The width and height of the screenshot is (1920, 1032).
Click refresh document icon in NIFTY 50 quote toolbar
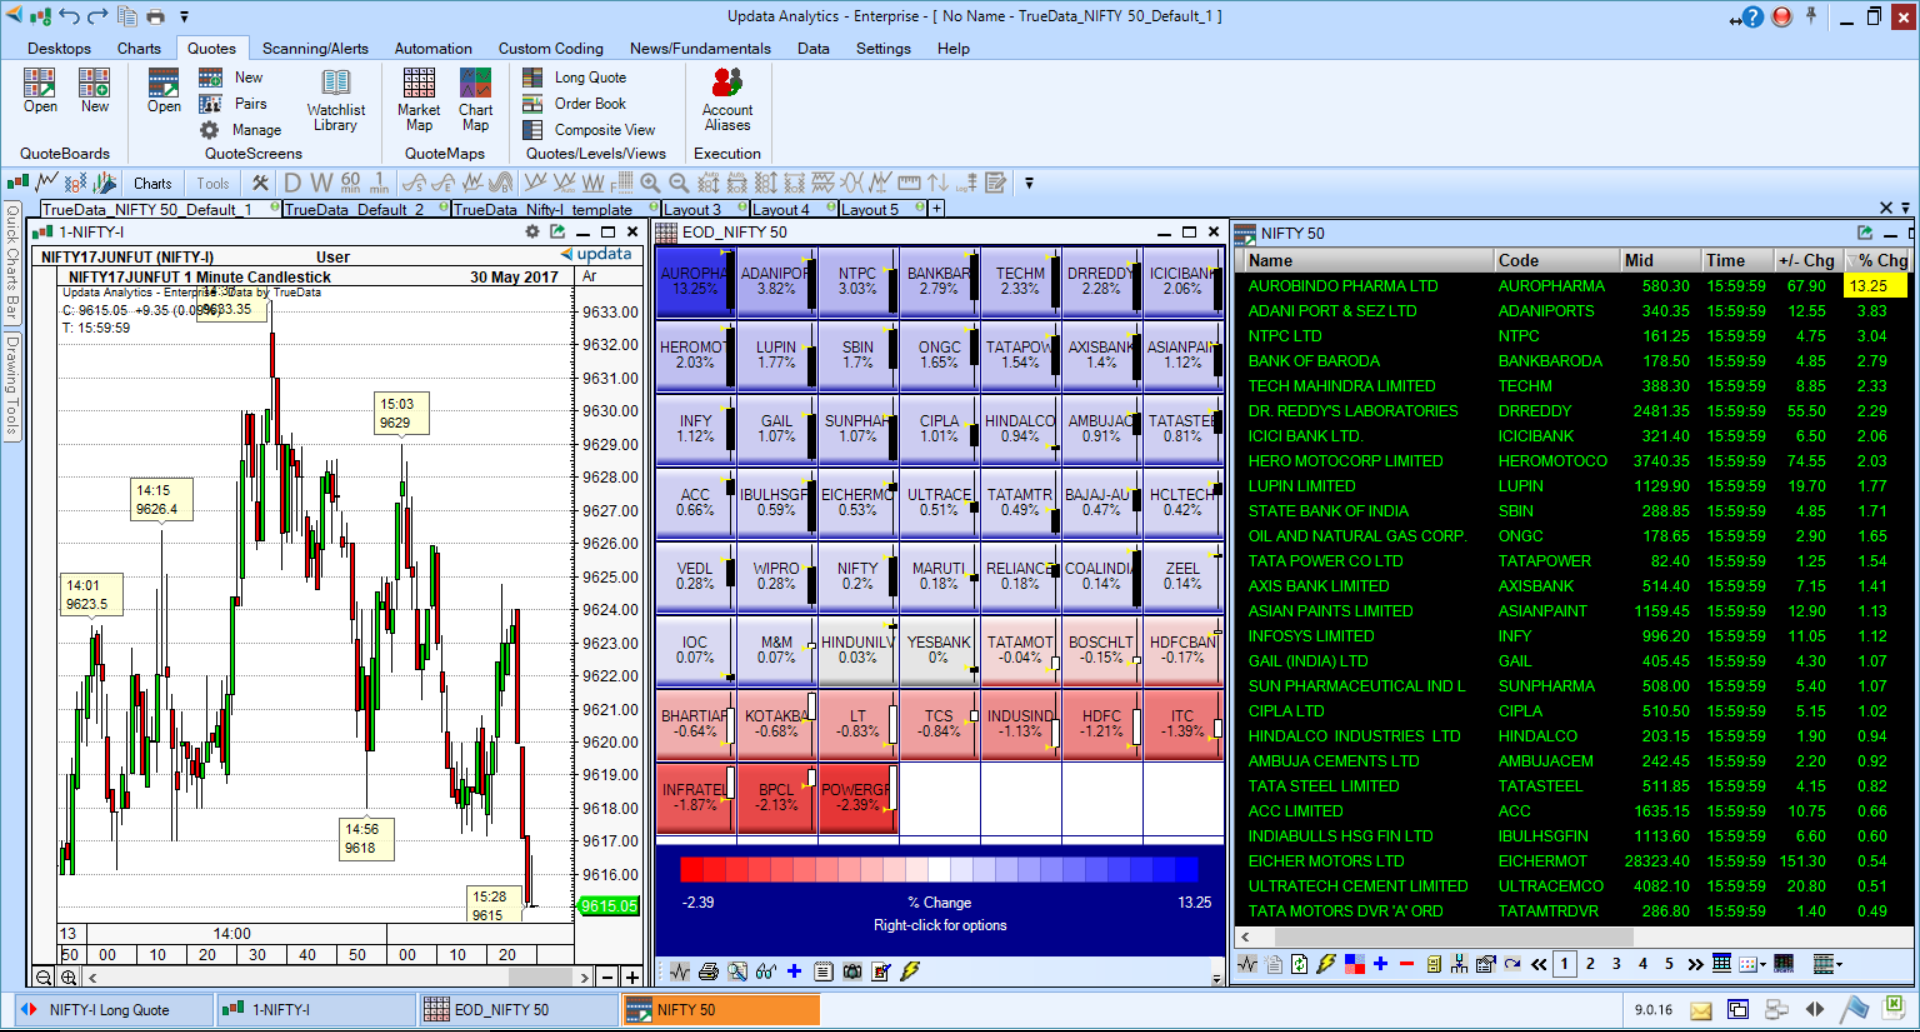pyautogui.click(x=1299, y=964)
